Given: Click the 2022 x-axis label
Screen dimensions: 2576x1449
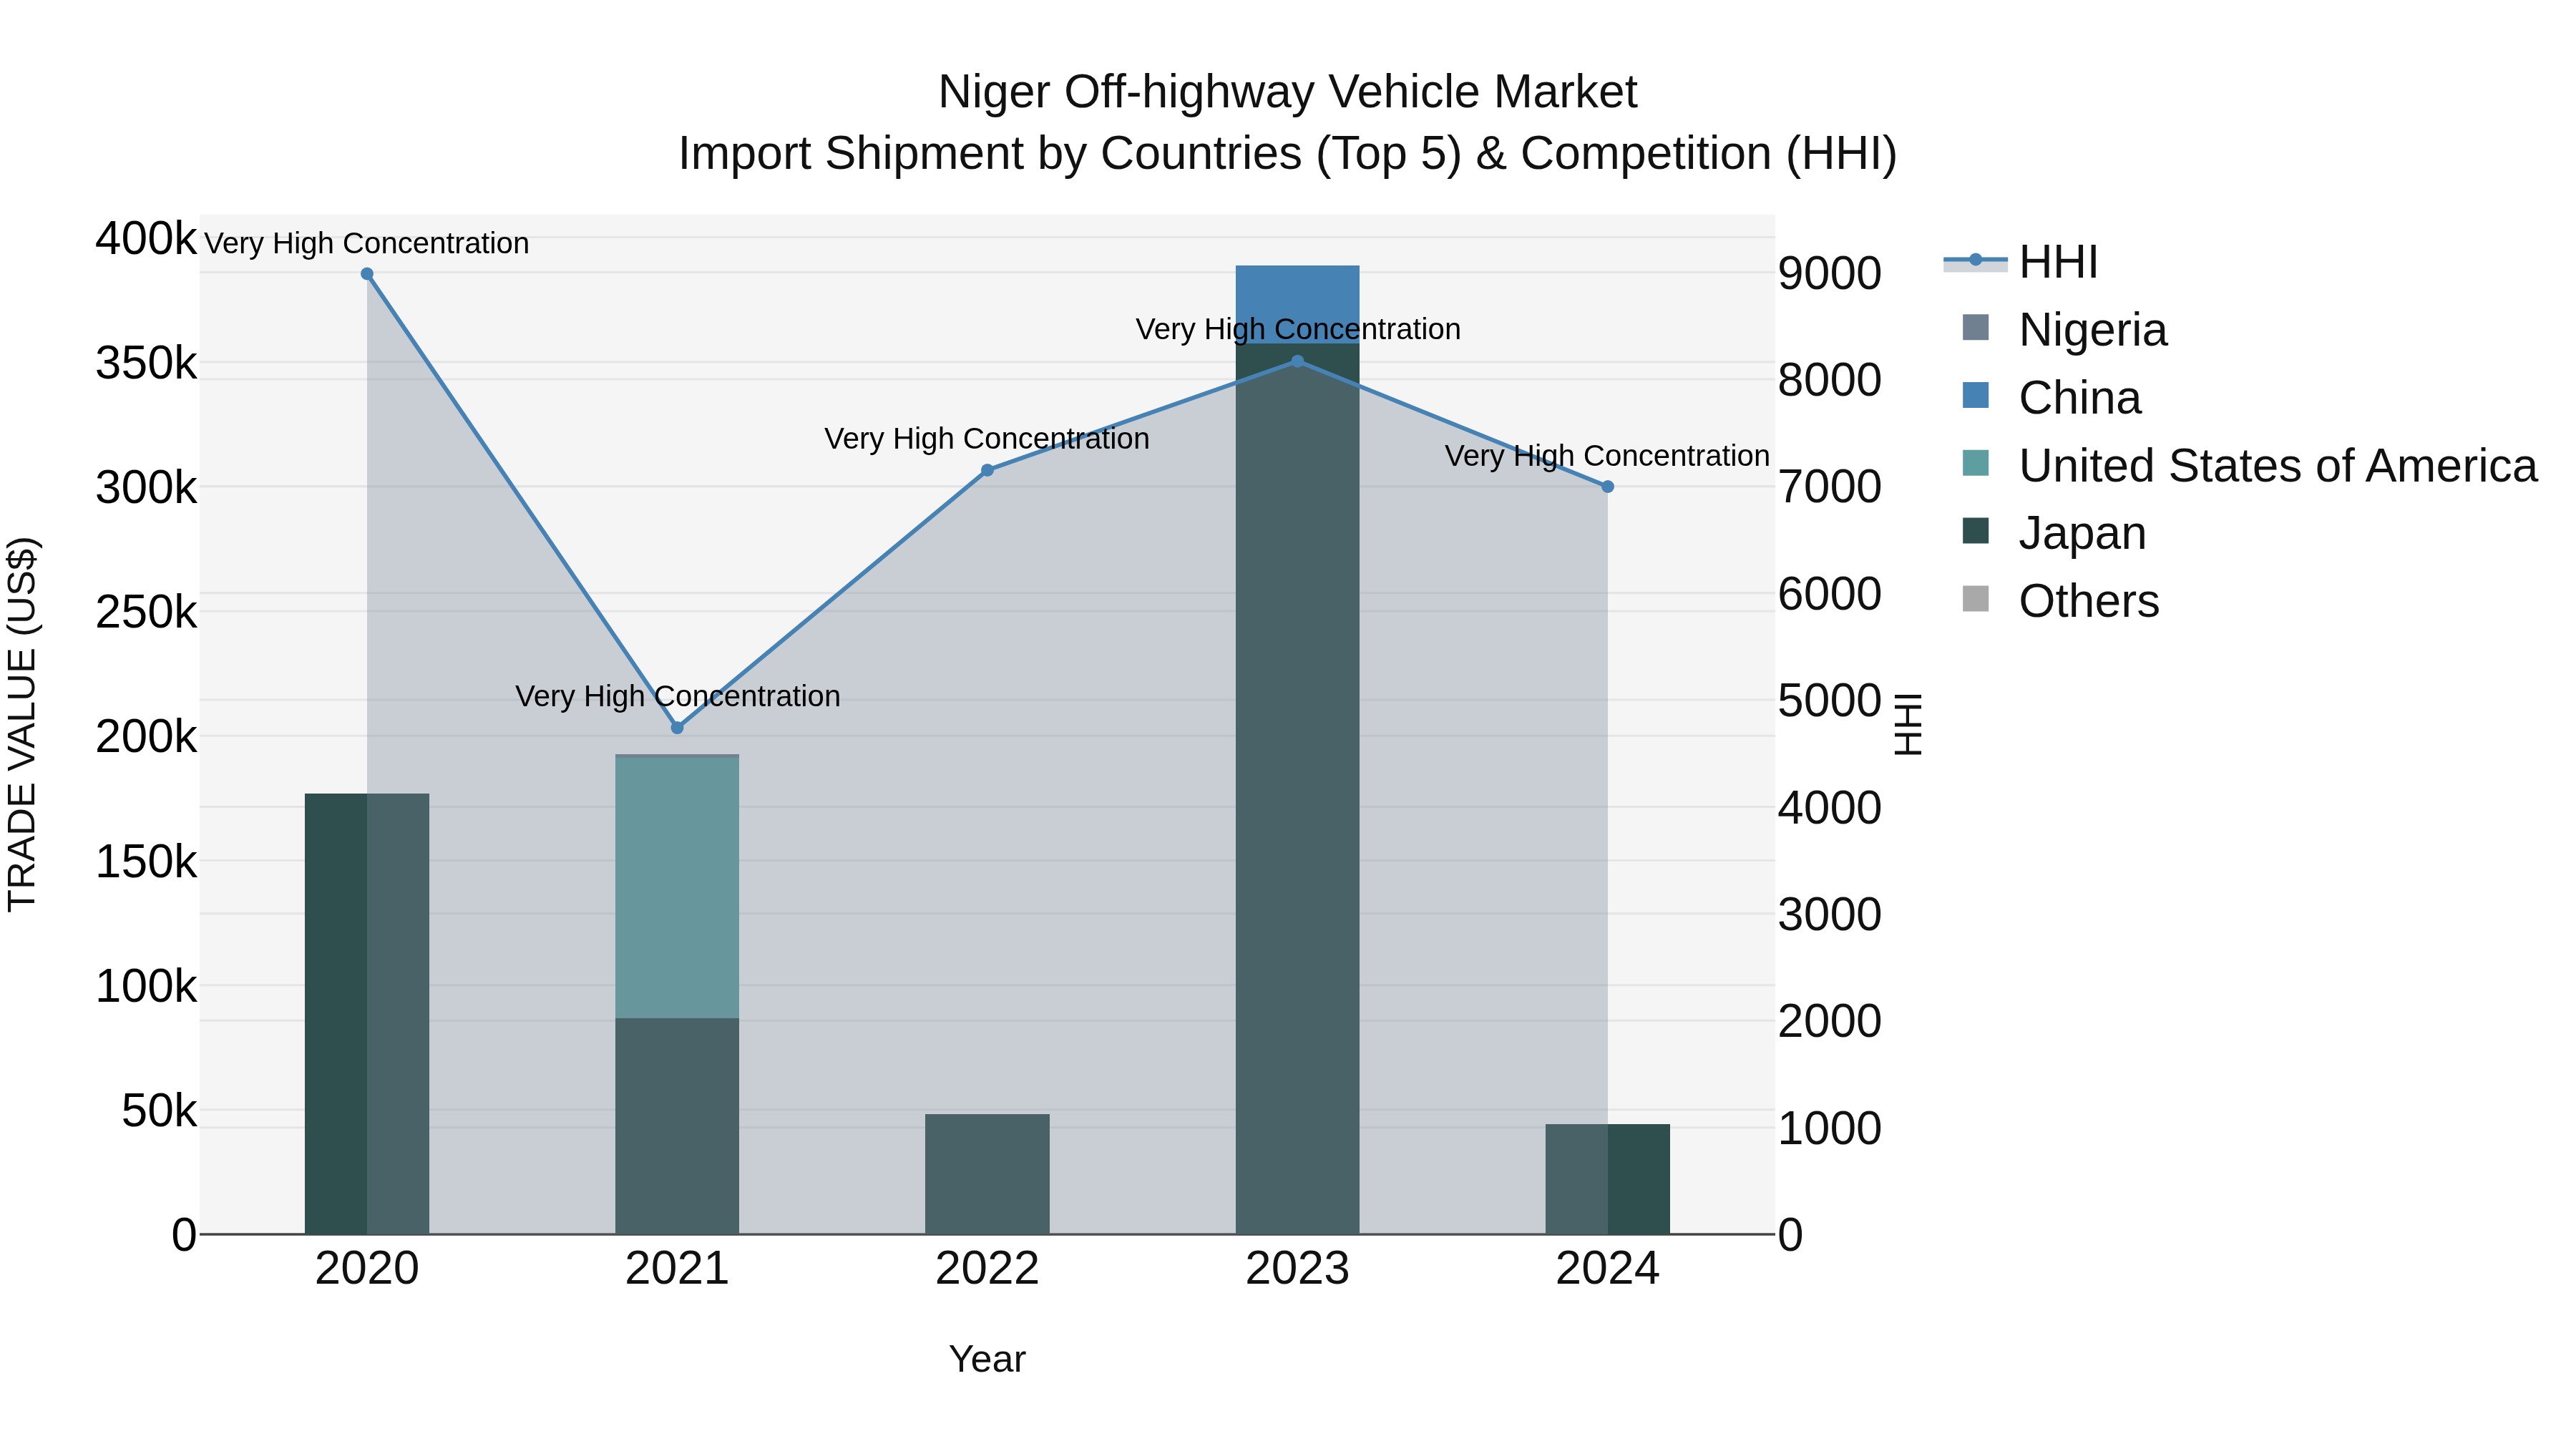Looking at the screenshot, I should (x=987, y=1269).
